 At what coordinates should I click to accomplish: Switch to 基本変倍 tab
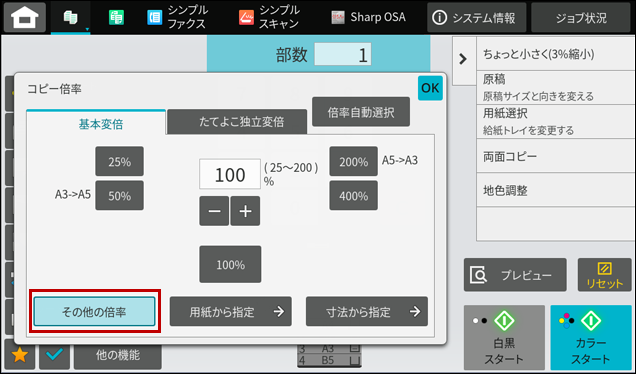click(96, 123)
